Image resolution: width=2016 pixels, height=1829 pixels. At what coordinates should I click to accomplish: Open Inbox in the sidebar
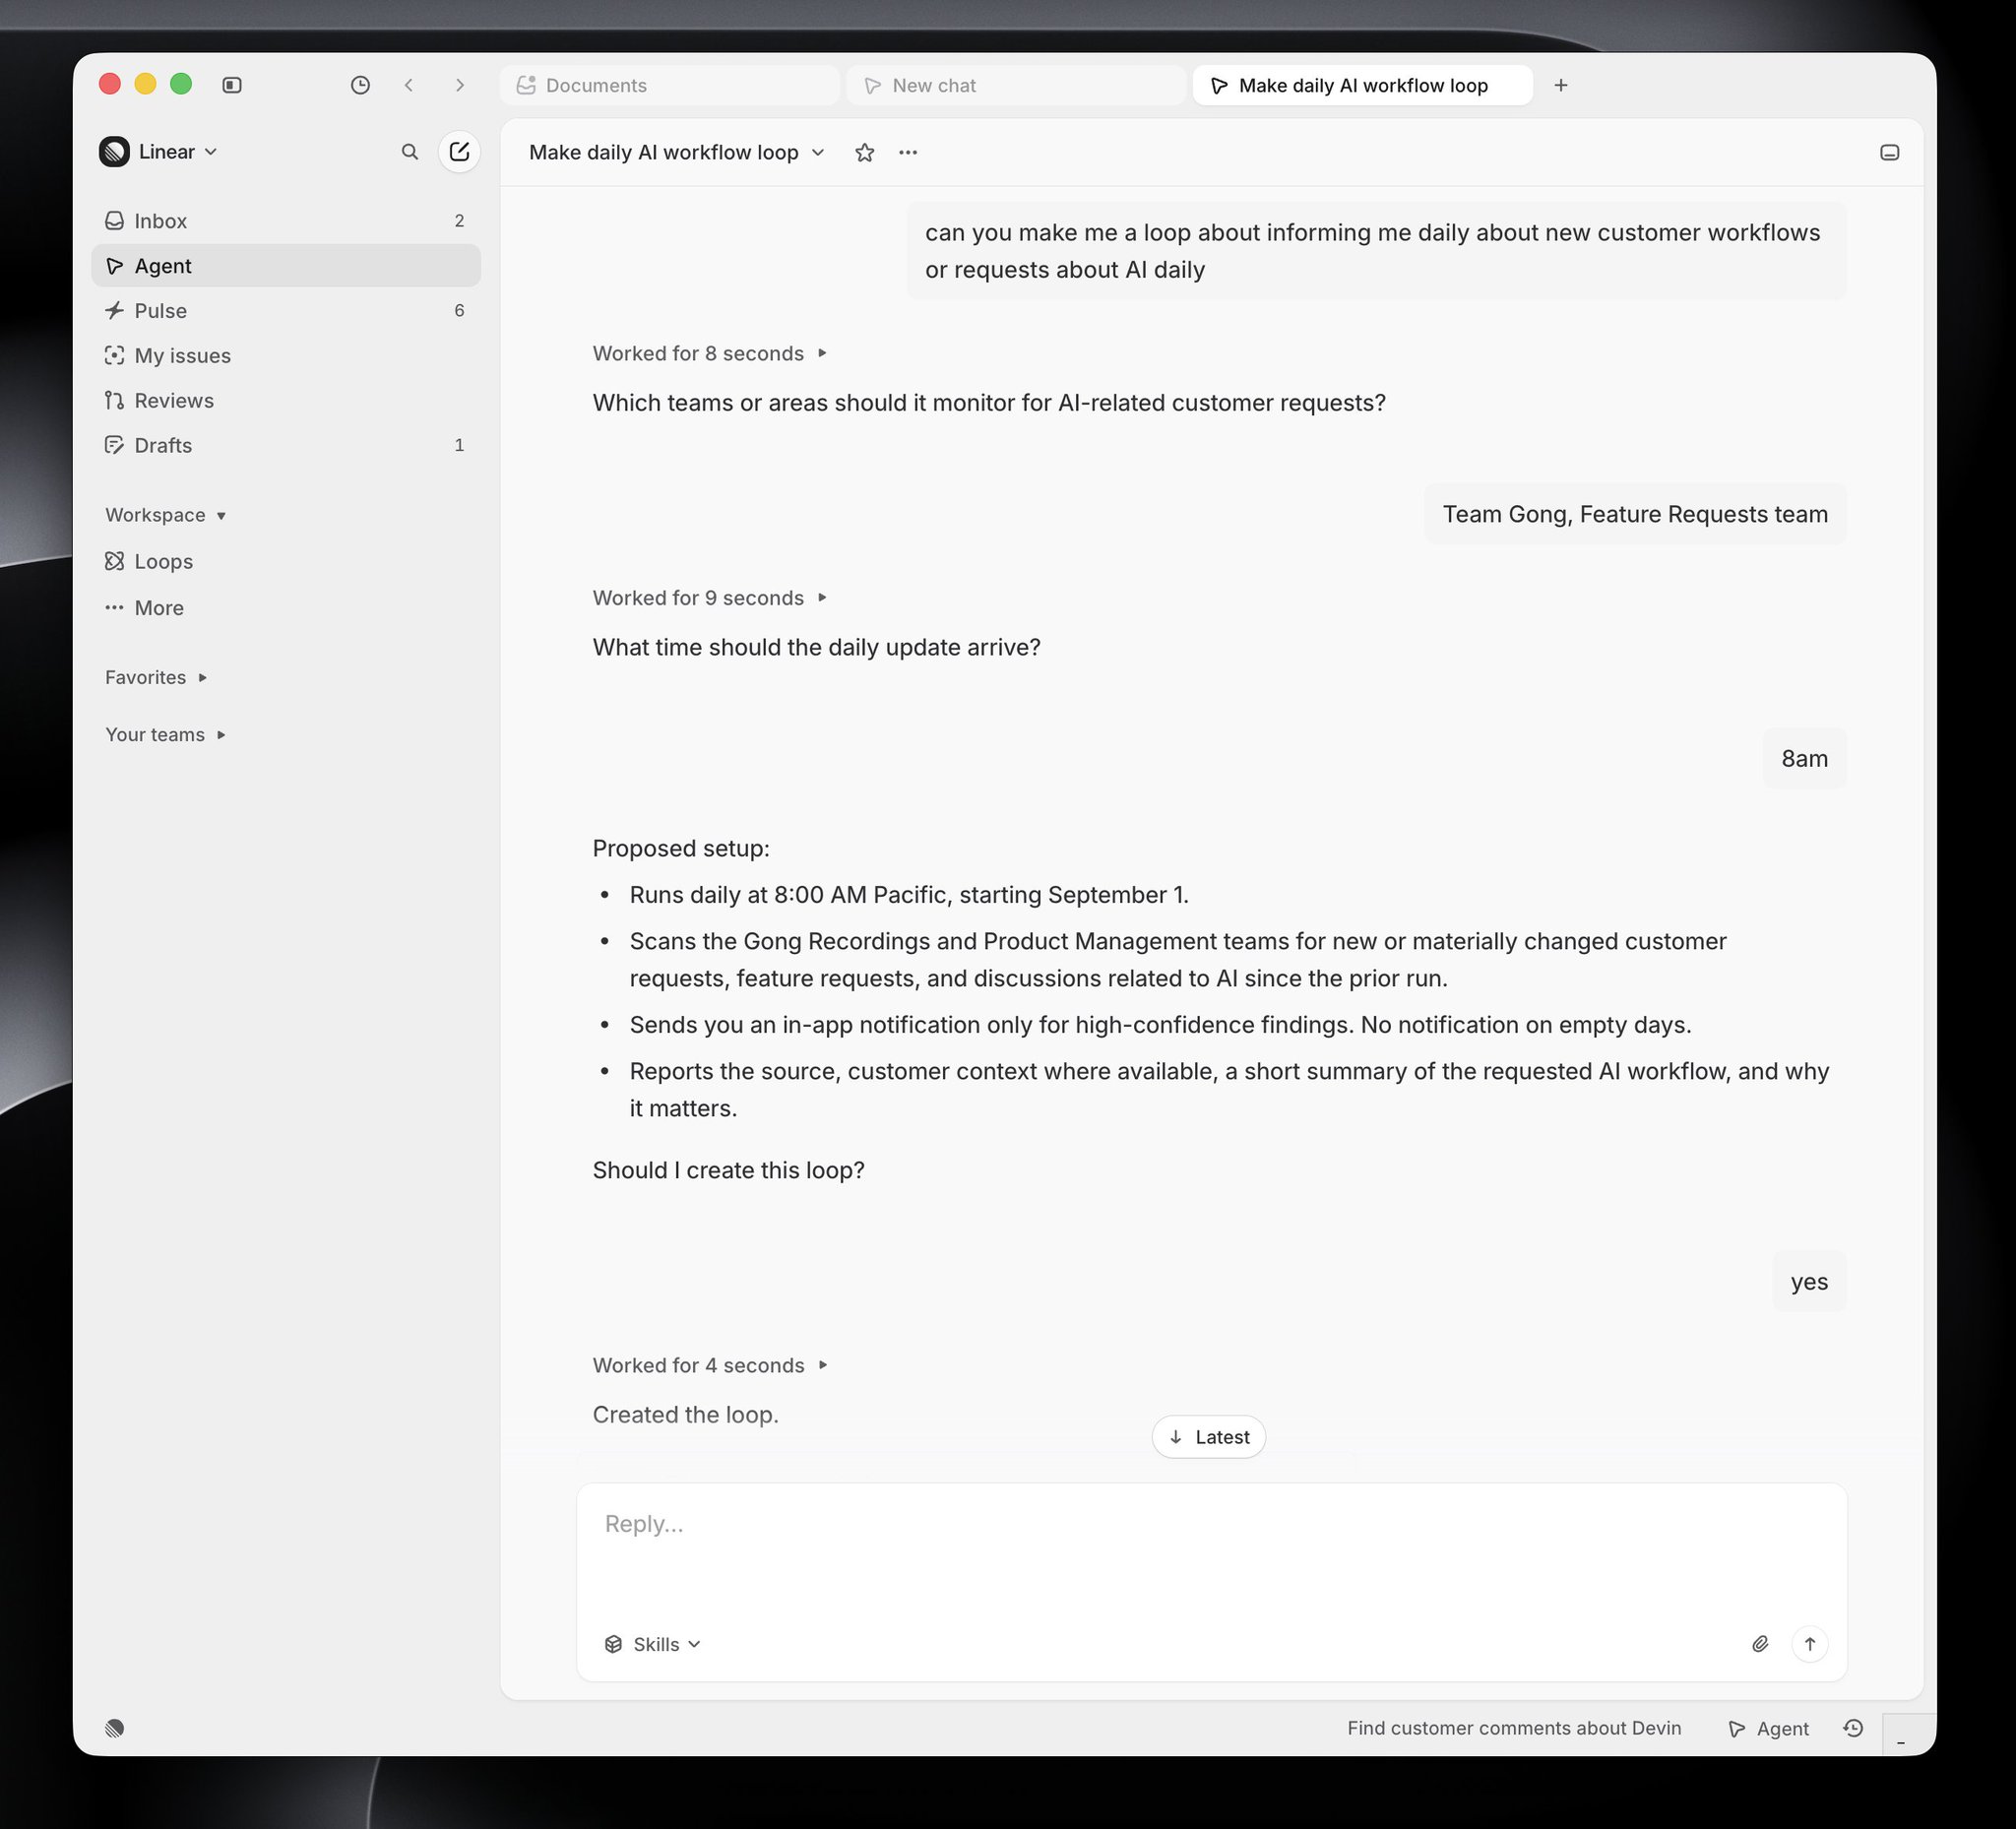click(286, 221)
